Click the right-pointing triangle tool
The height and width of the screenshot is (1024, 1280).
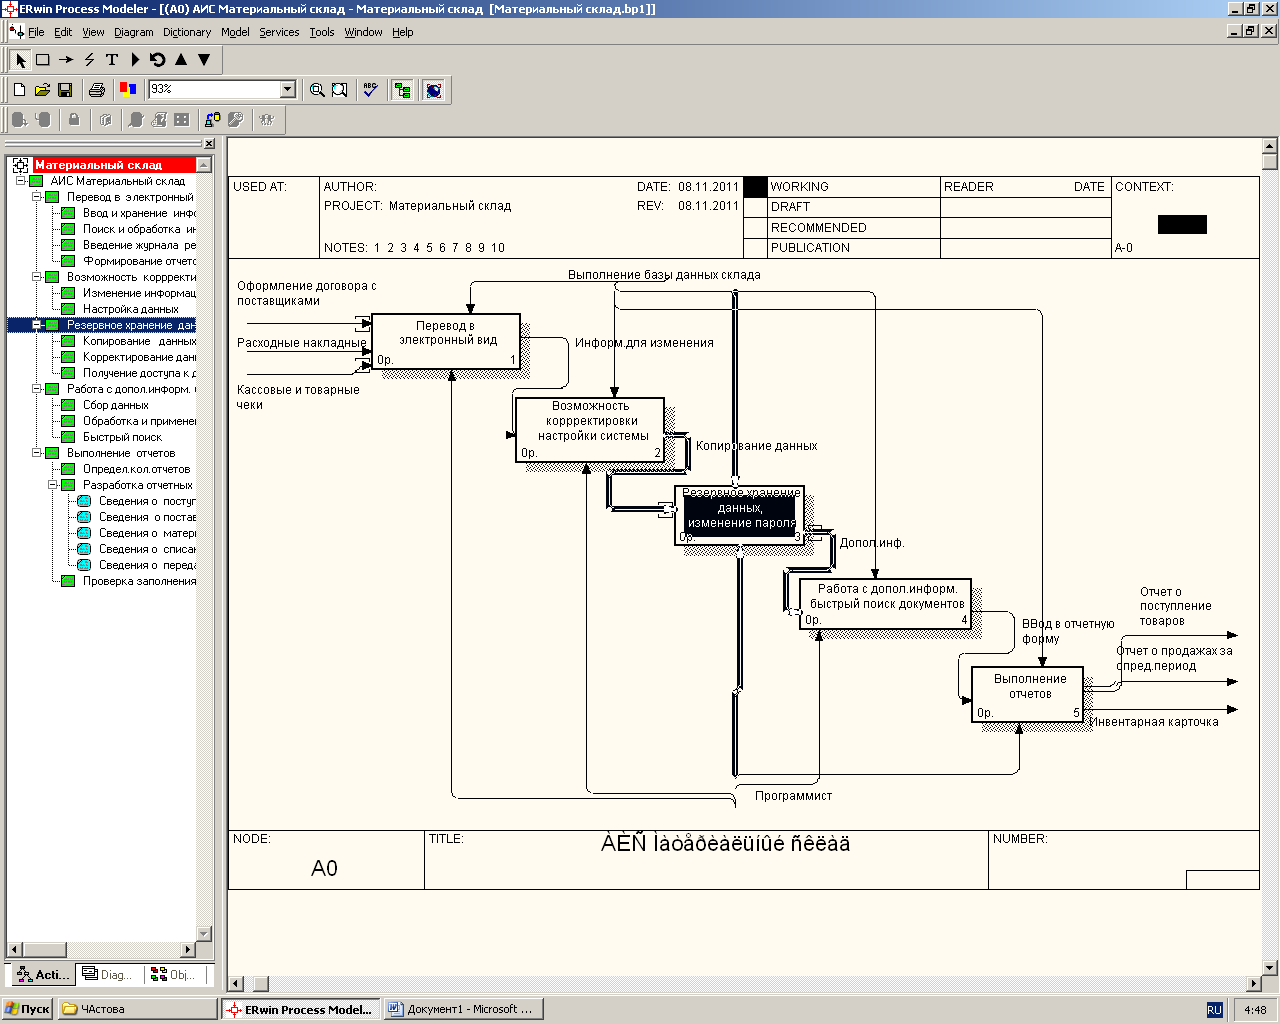point(135,60)
